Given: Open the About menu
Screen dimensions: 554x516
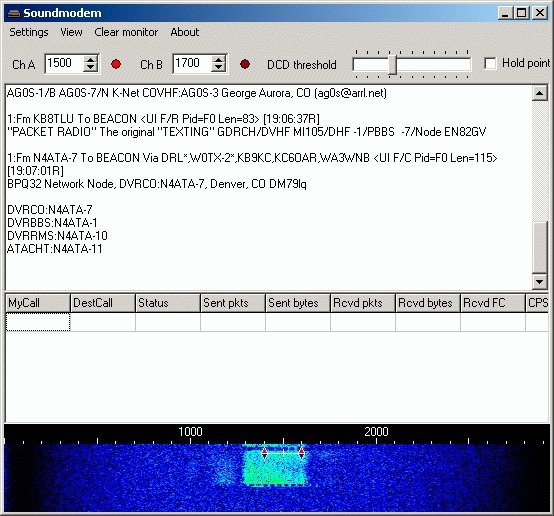Looking at the screenshot, I should coord(185,32).
